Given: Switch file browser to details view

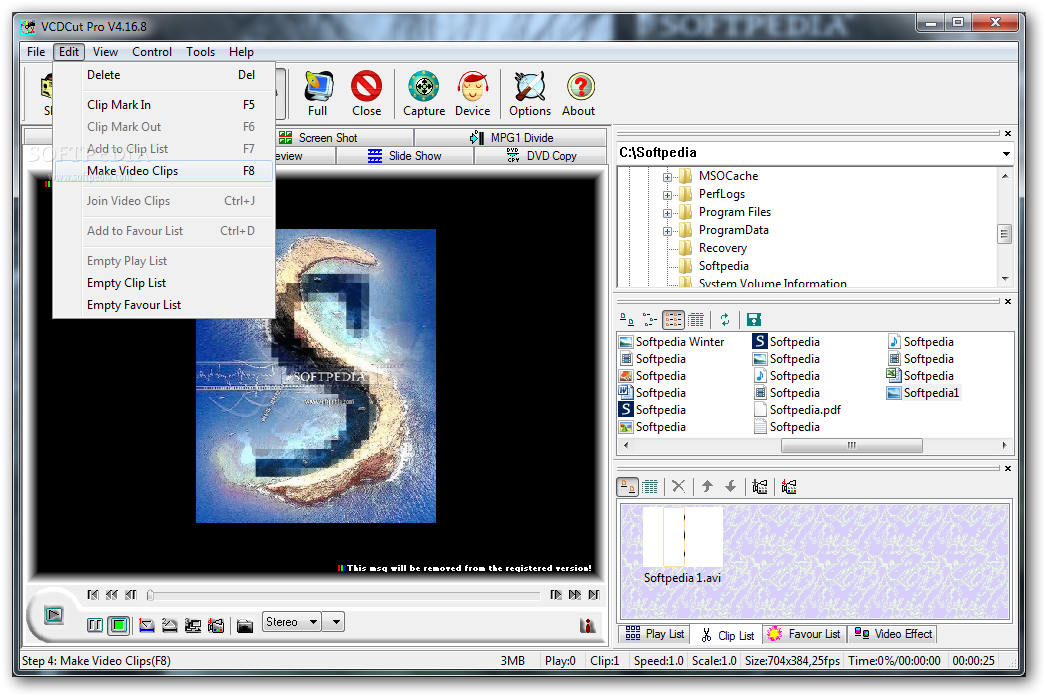Looking at the screenshot, I should point(696,319).
